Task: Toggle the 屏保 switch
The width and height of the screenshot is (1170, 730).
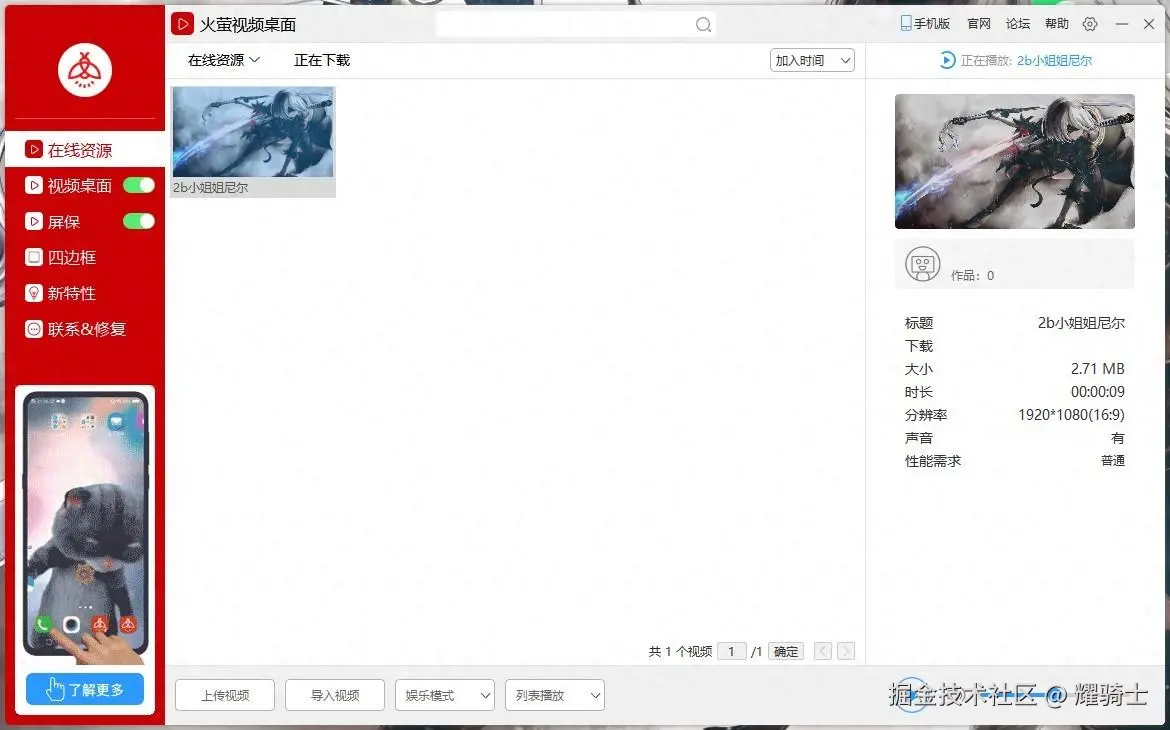Action: [139, 221]
